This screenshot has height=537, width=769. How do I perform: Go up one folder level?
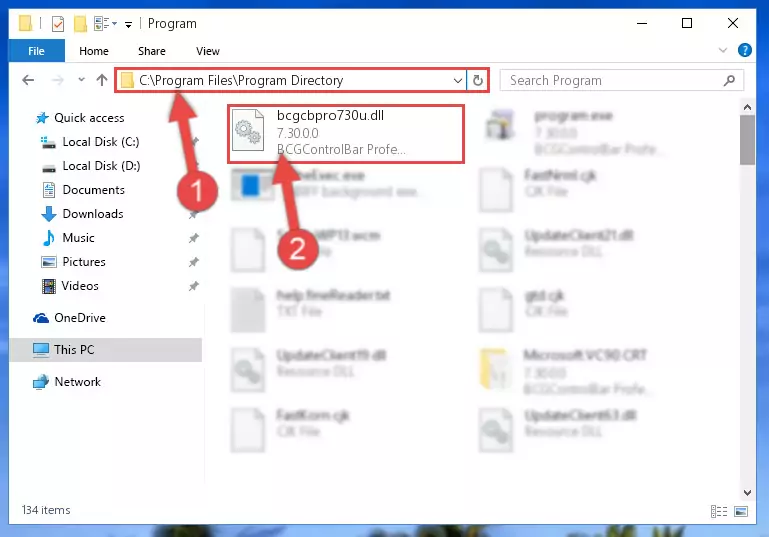coord(102,80)
